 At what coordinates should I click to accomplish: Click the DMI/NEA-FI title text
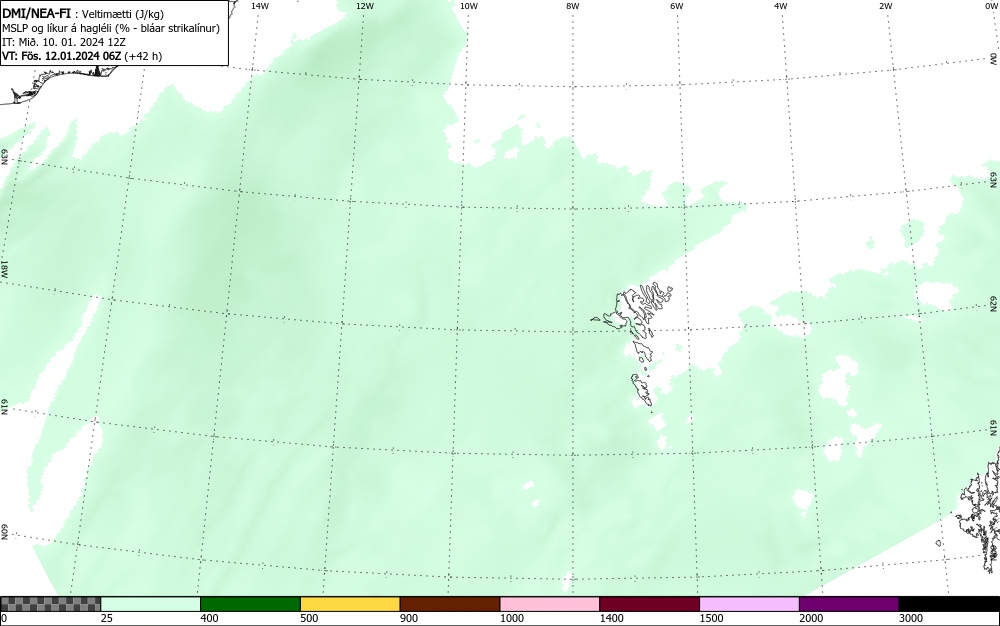tap(36, 13)
